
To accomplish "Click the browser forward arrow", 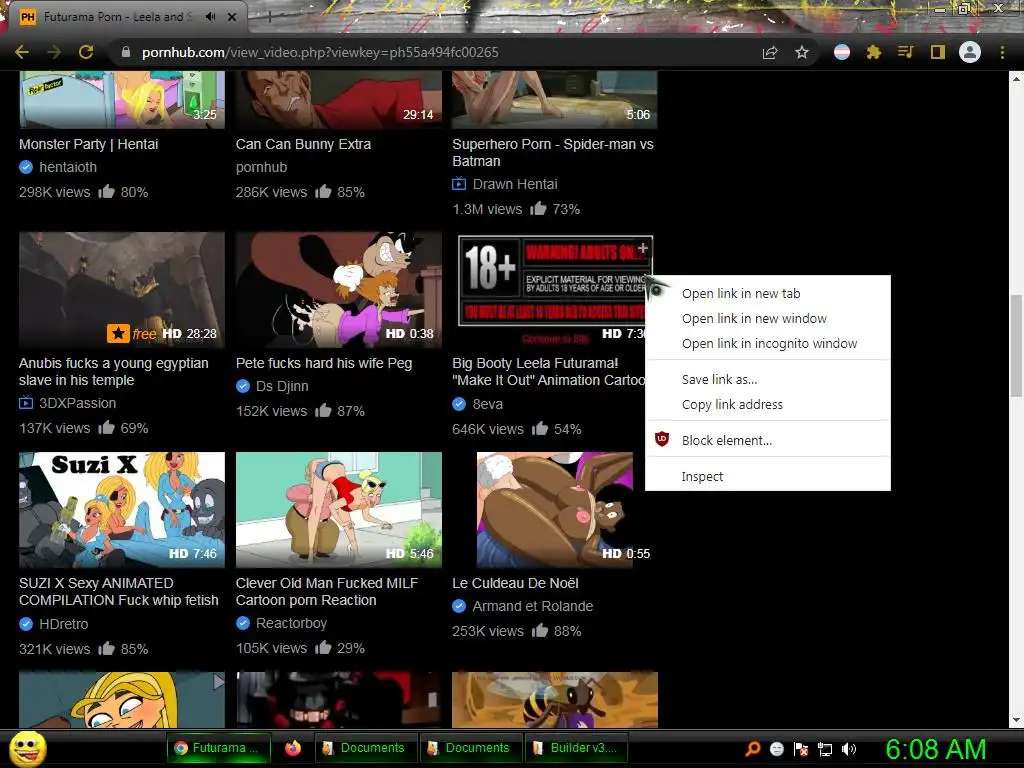I will [x=54, y=52].
